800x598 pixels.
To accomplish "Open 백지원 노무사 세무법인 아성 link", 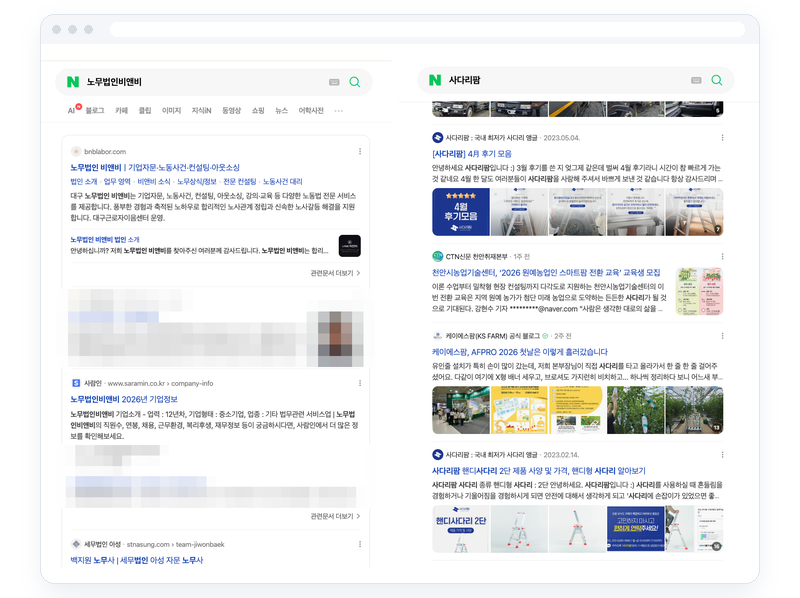I will pyautogui.click(x=137, y=560).
